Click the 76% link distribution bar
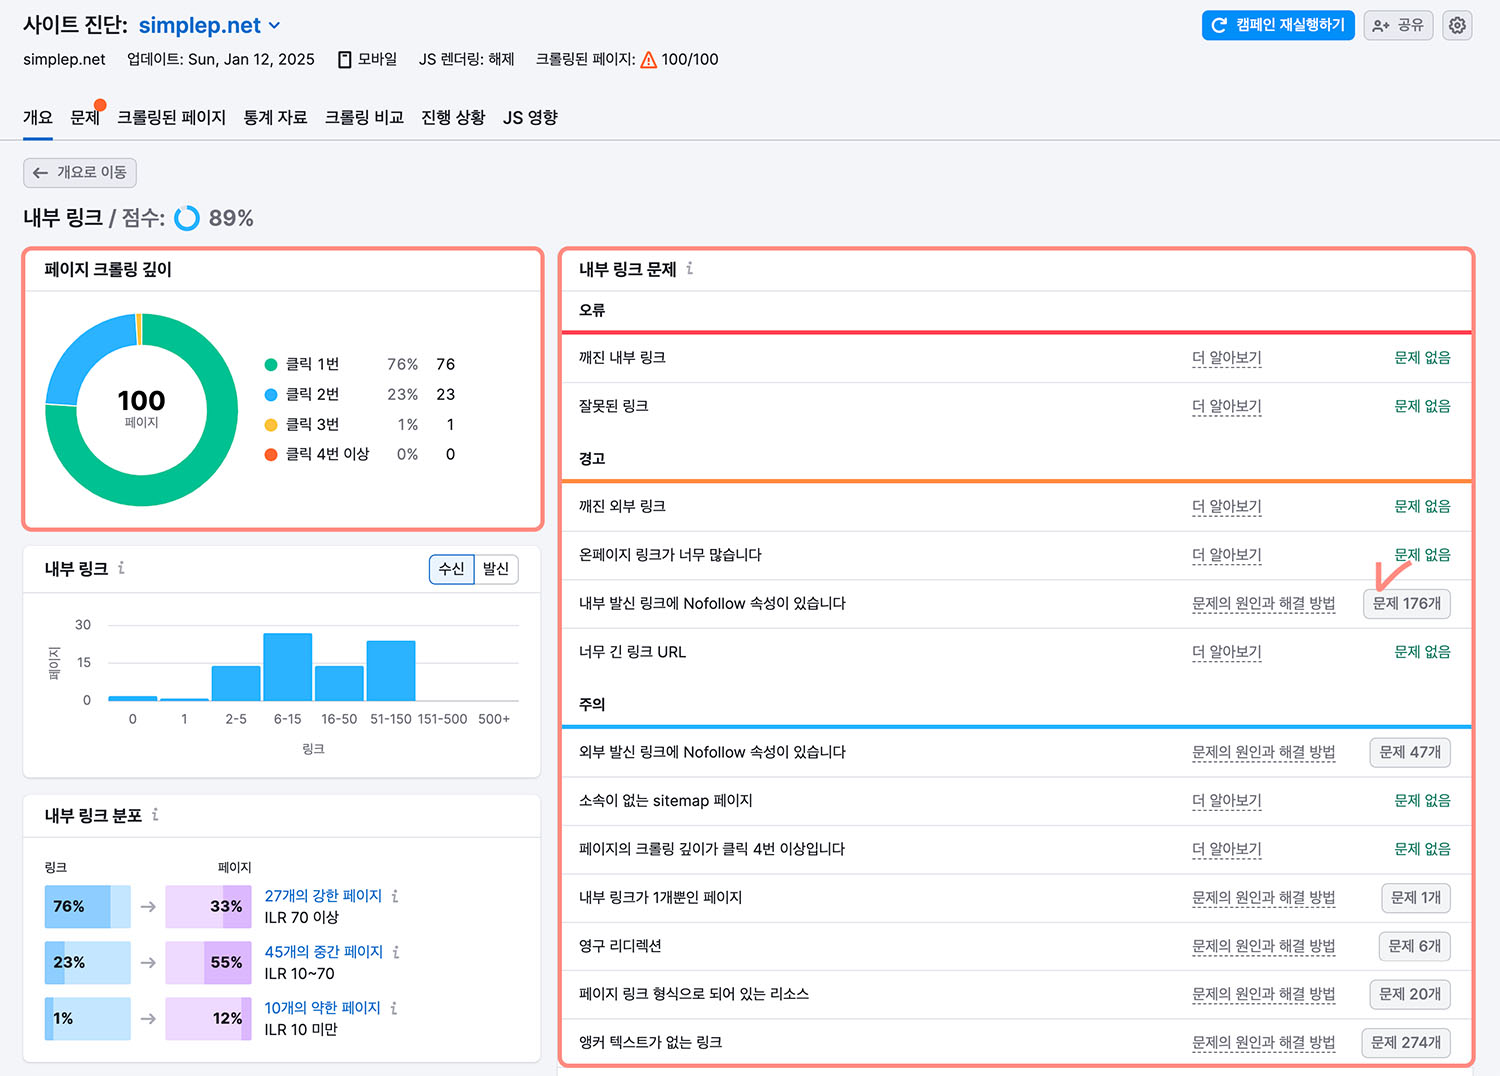1500x1076 pixels. (88, 906)
